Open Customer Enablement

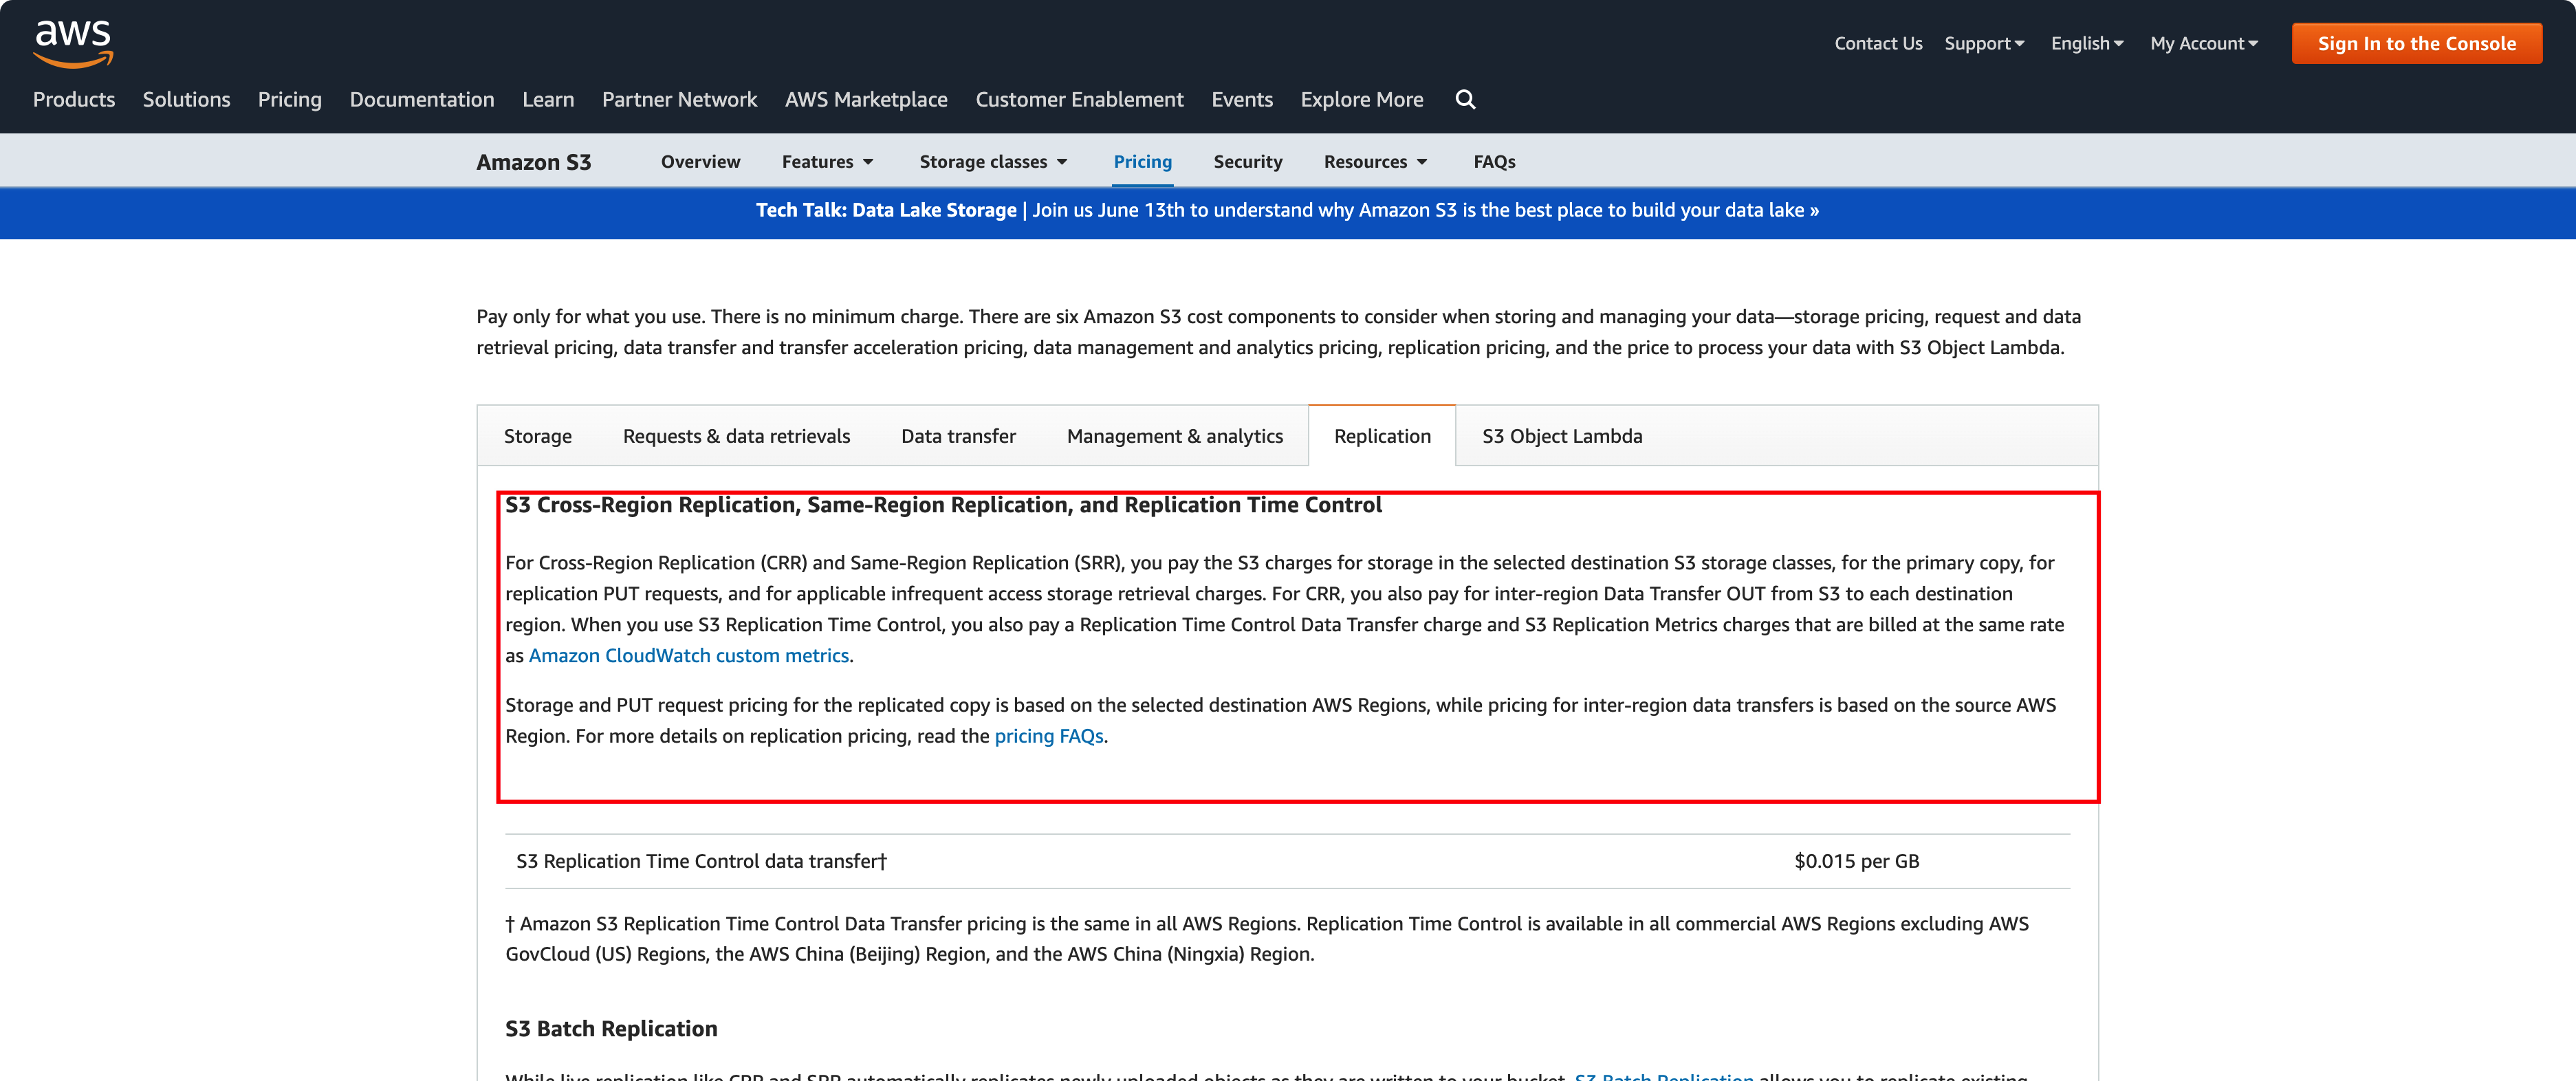pyautogui.click(x=1079, y=99)
